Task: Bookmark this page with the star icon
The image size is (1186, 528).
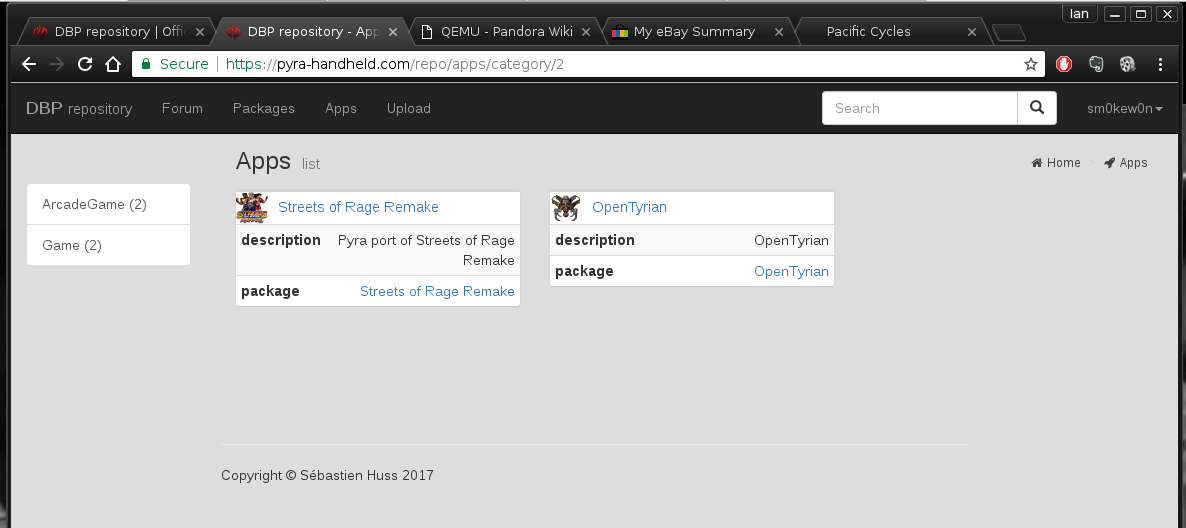Action: [1031, 64]
